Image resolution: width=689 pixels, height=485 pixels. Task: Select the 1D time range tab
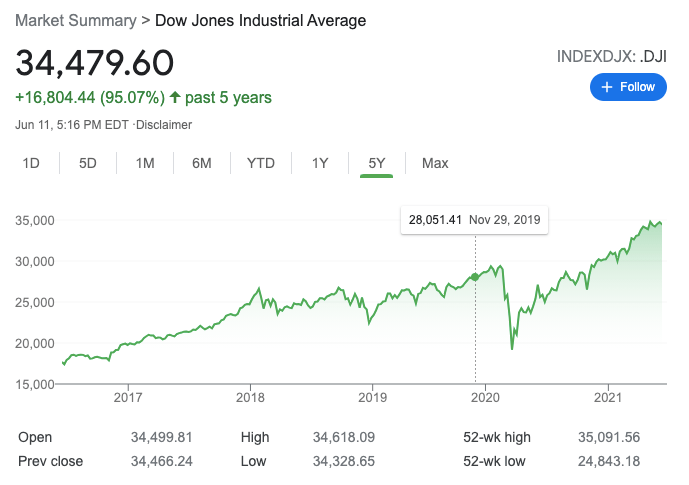[x=31, y=163]
